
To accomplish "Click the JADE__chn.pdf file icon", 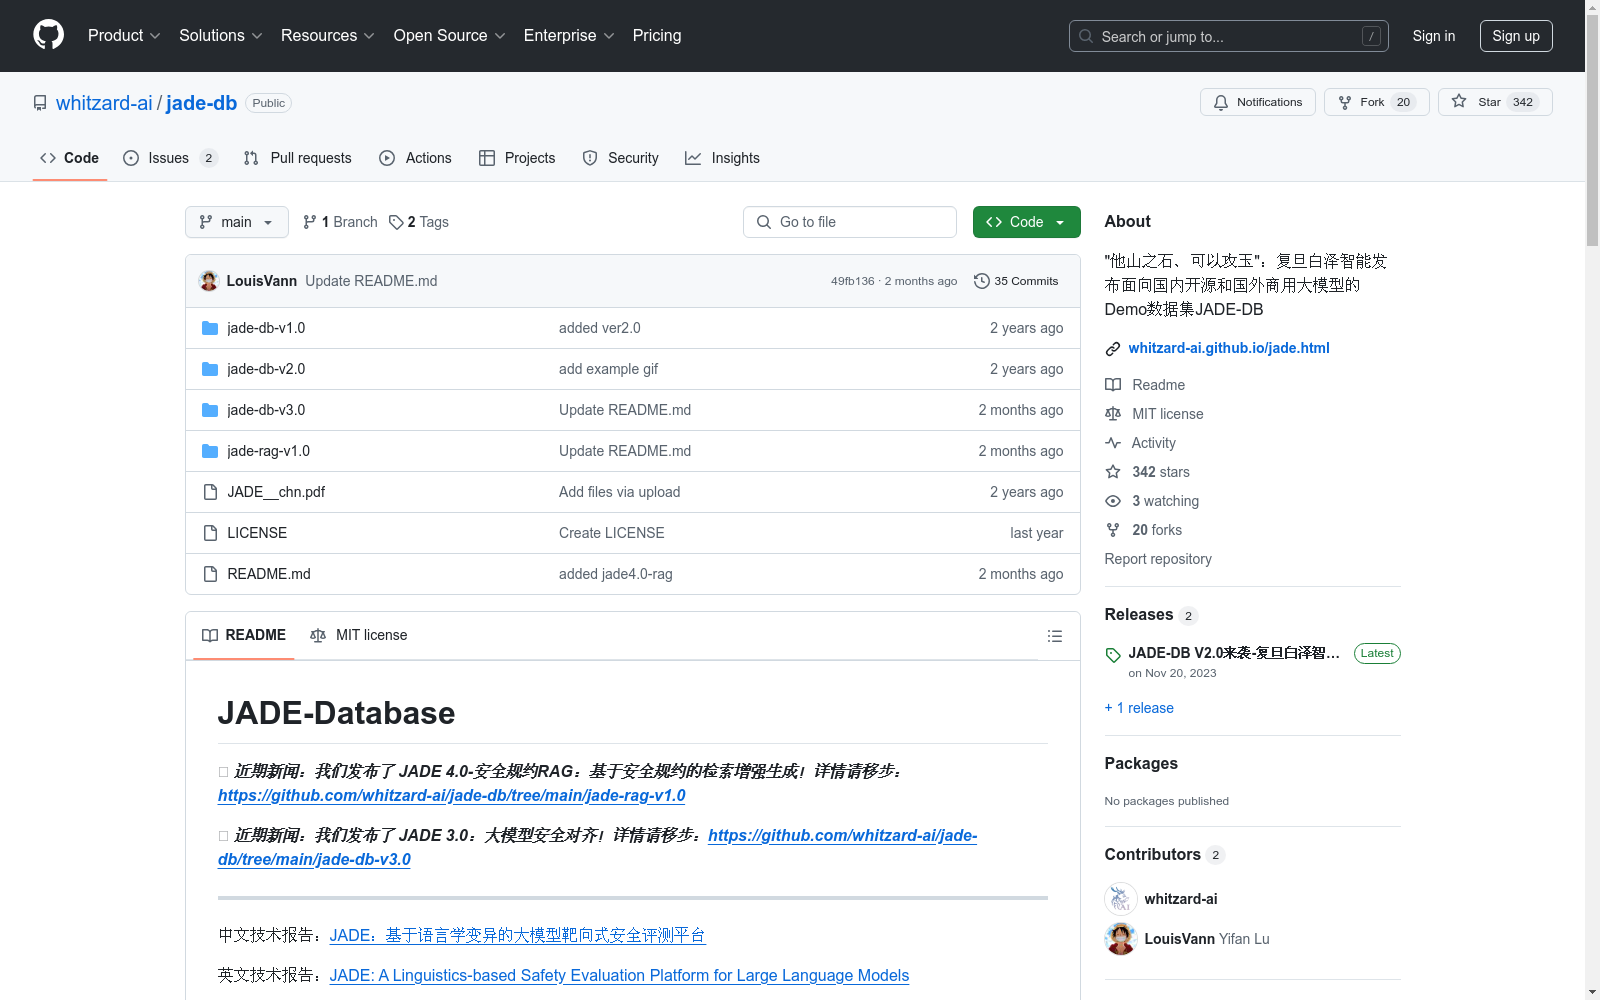I will 210,492.
